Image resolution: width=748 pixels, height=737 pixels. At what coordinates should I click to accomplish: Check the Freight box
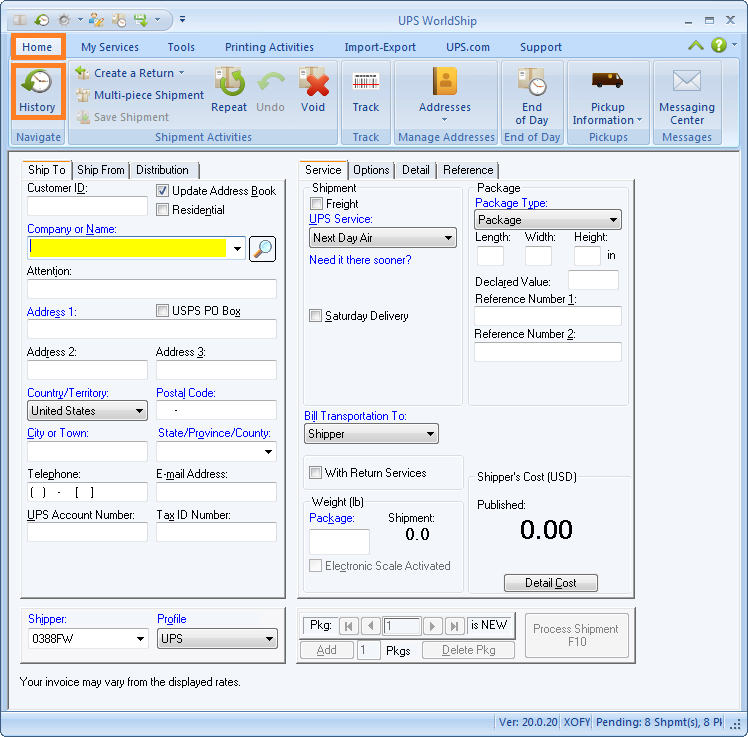point(316,204)
